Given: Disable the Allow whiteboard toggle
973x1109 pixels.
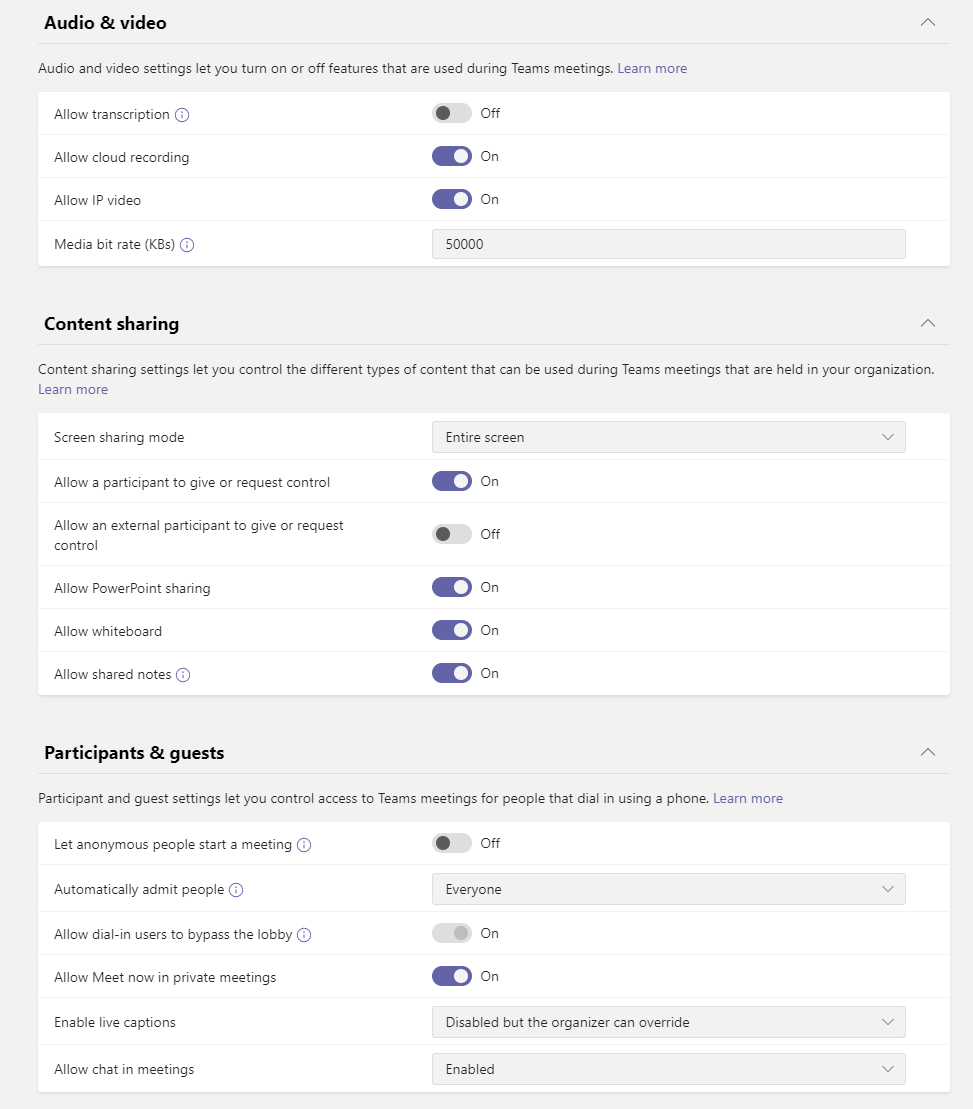Looking at the screenshot, I should [x=452, y=630].
